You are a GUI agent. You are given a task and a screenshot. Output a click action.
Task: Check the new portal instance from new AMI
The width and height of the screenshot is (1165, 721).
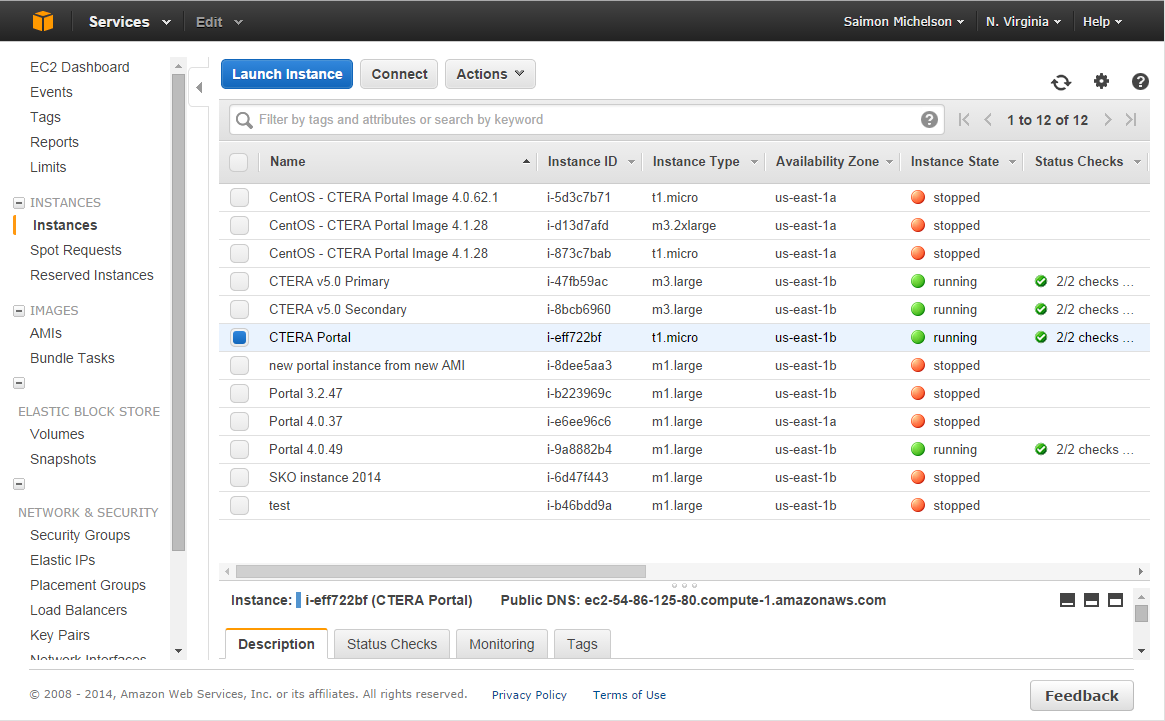point(239,366)
